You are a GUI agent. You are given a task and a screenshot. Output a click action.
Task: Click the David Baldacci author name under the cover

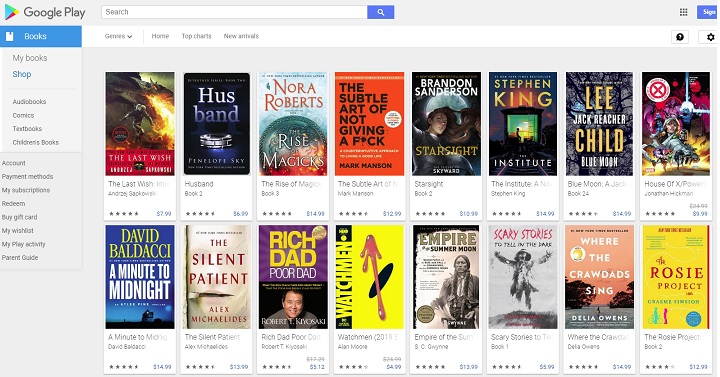(x=127, y=347)
